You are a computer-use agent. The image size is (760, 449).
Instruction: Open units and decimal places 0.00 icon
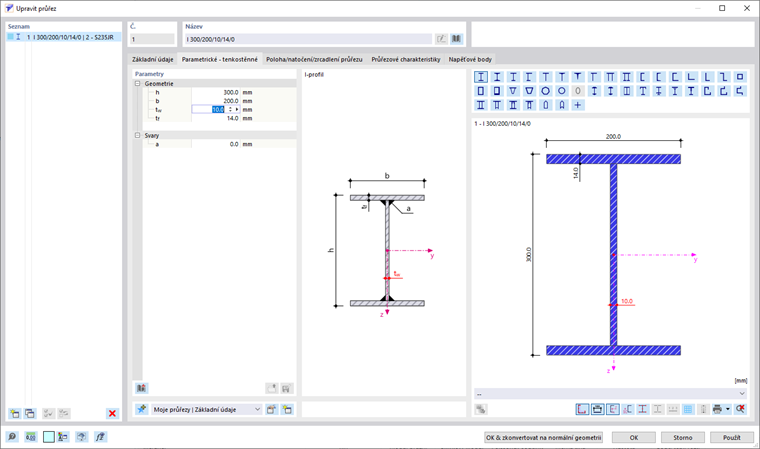[x=31, y=437]
